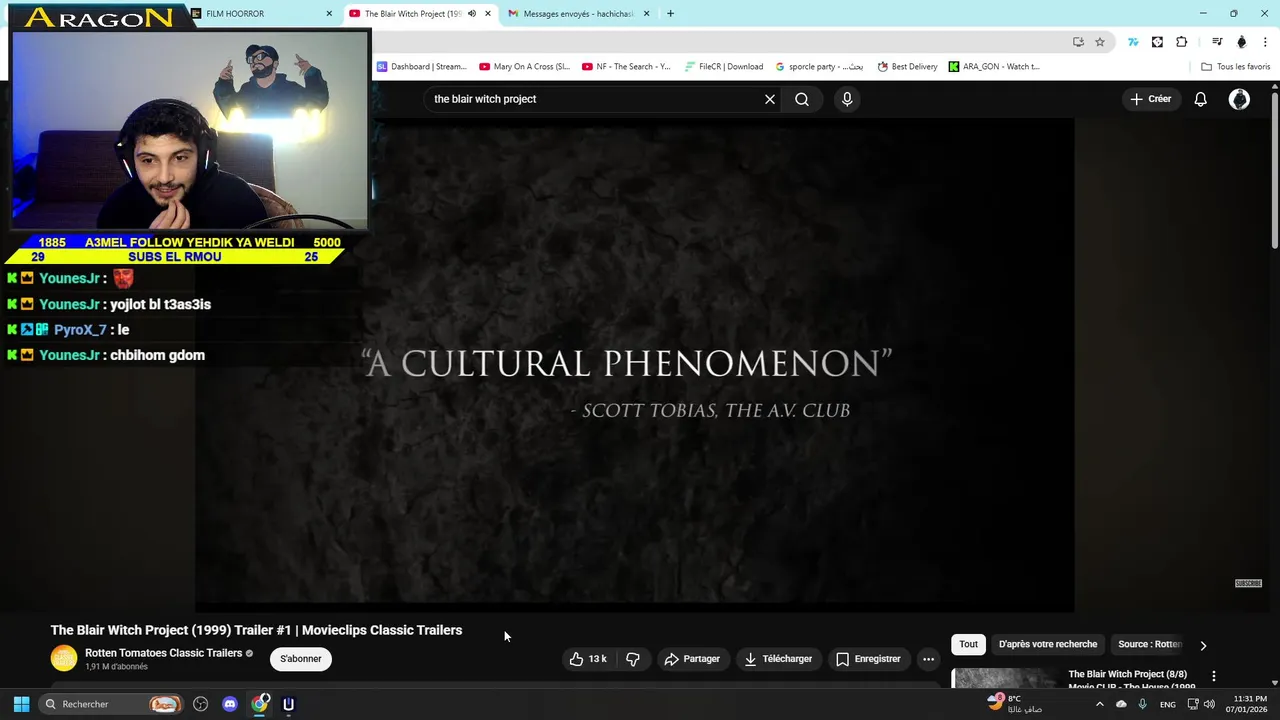This screenshot has width=1280, height=720.
Task: Click taskbar volume speaker icon
Action: [1209, 704]
